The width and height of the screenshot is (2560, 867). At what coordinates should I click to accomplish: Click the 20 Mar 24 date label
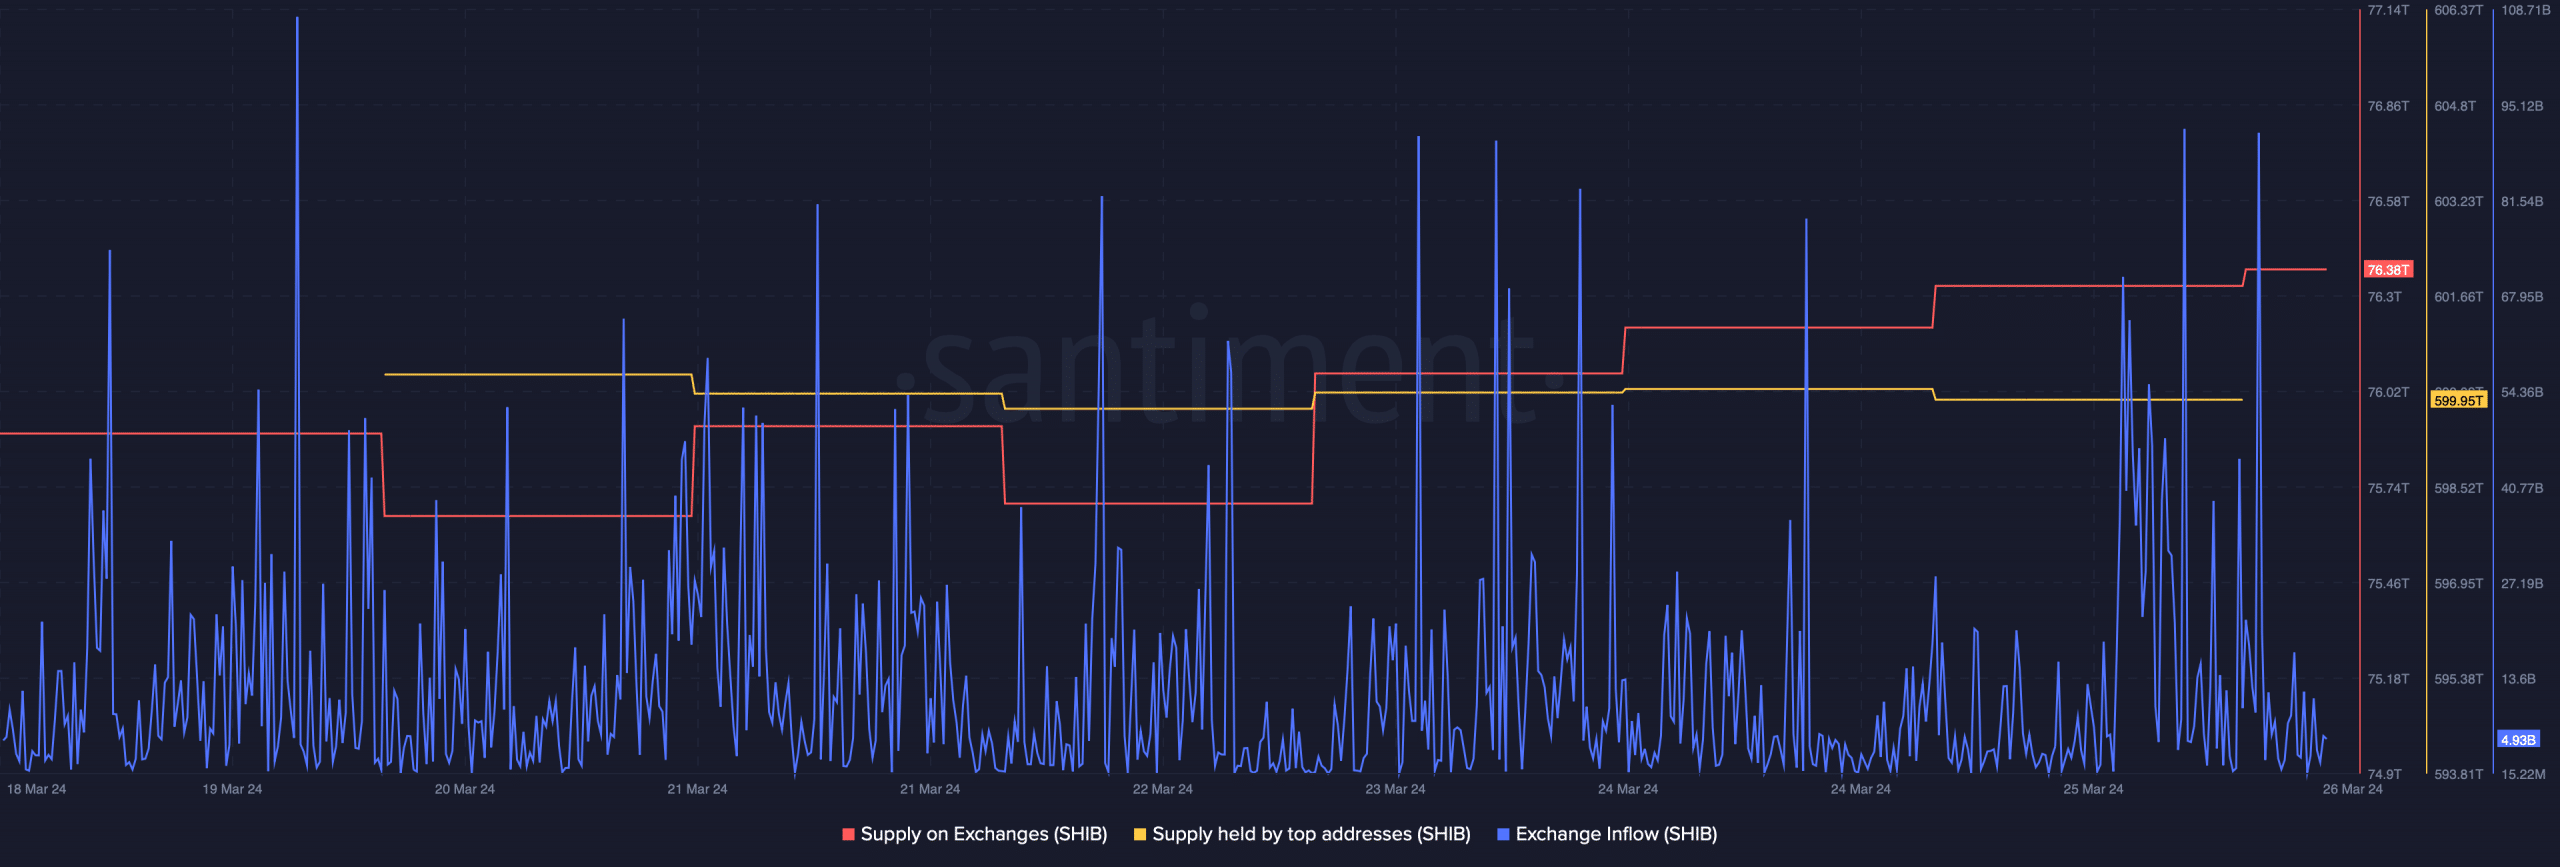pos(465,789)
